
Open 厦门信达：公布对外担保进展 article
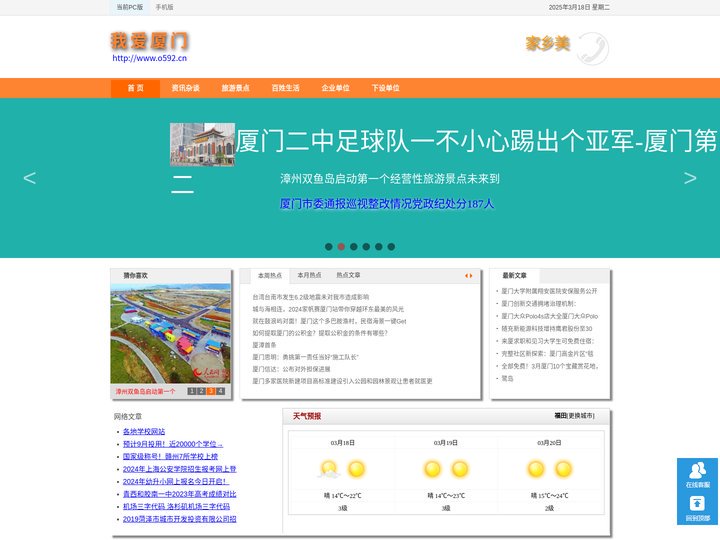pos(291,369)
